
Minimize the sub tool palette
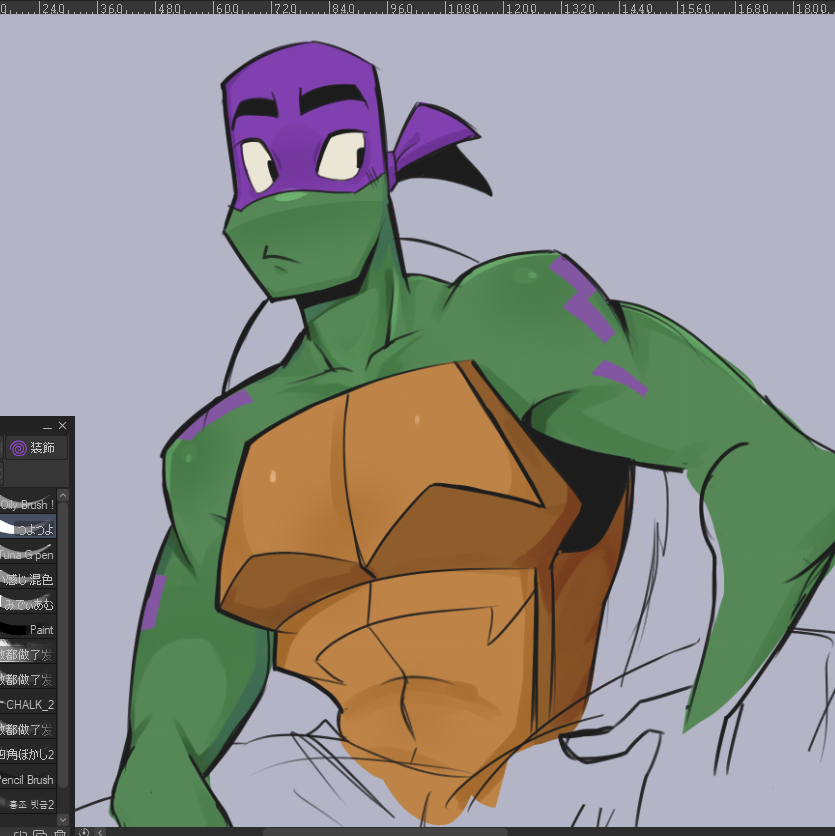point(47,426)
